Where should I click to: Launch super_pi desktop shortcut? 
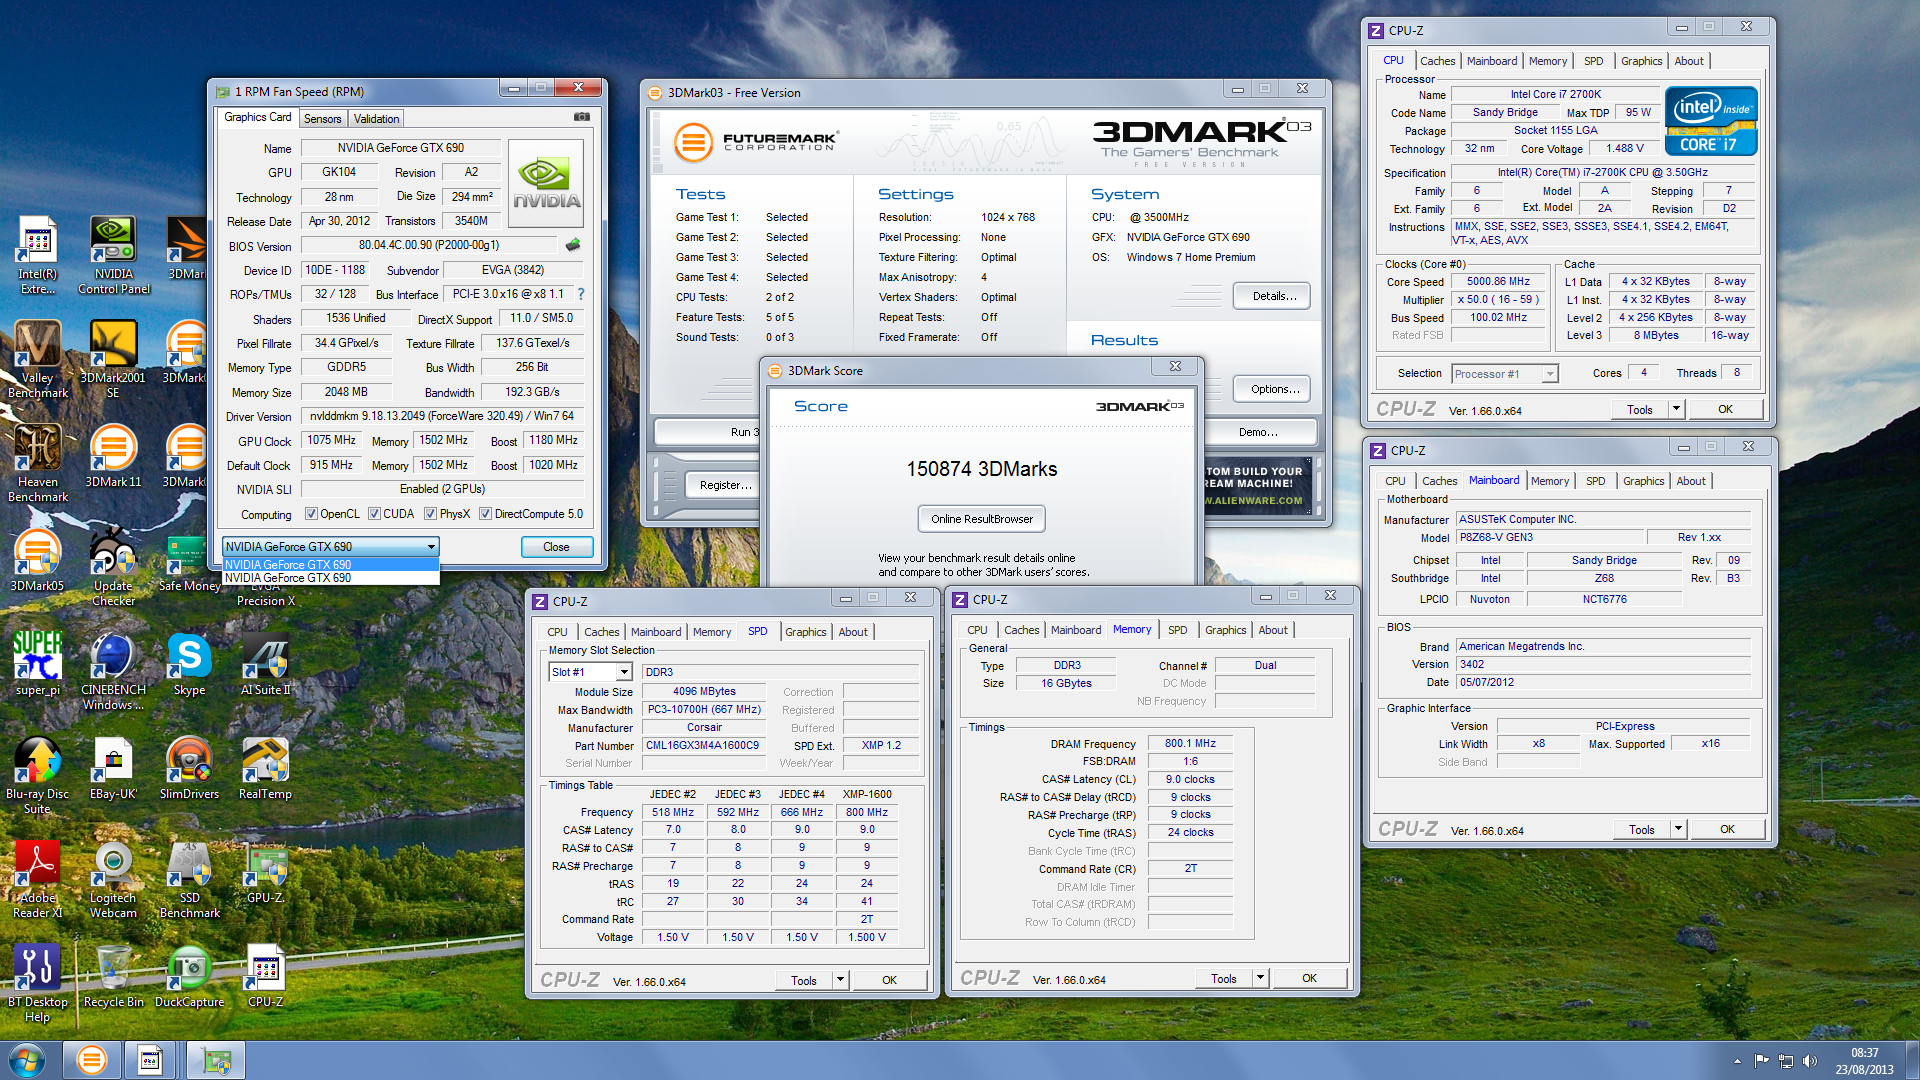point(37,663)
